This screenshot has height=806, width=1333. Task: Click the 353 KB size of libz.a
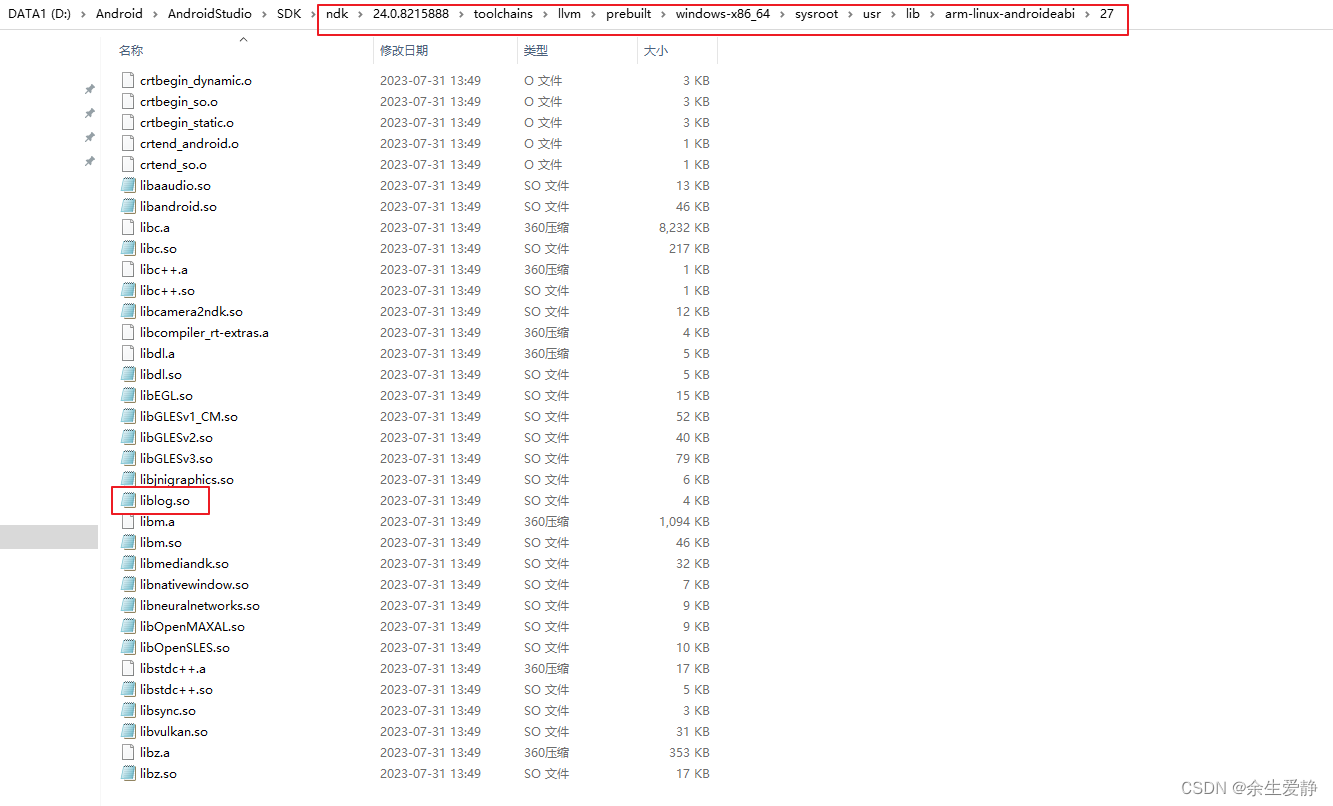tap(689, 752)
